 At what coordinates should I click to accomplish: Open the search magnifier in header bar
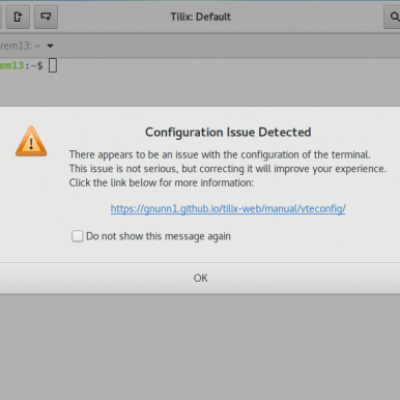394,17
